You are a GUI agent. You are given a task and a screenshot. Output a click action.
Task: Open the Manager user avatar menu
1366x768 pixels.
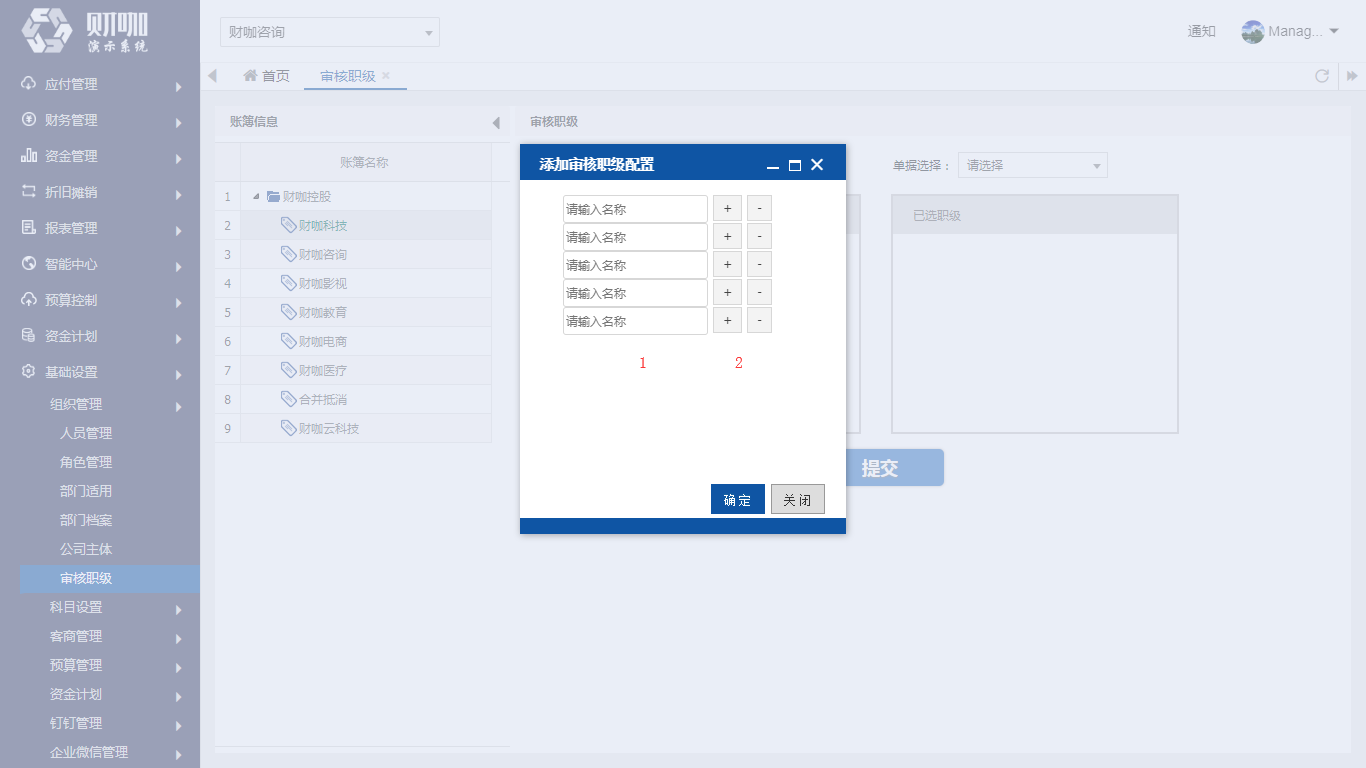[x=1289, y=31]
